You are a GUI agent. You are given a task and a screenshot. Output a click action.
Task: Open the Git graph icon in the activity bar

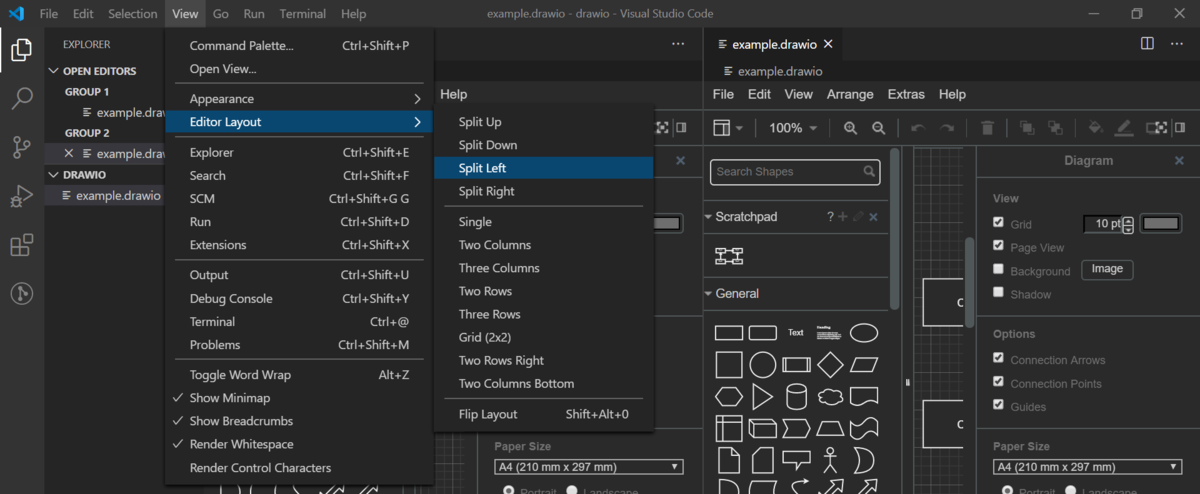(x=21, y=293)
